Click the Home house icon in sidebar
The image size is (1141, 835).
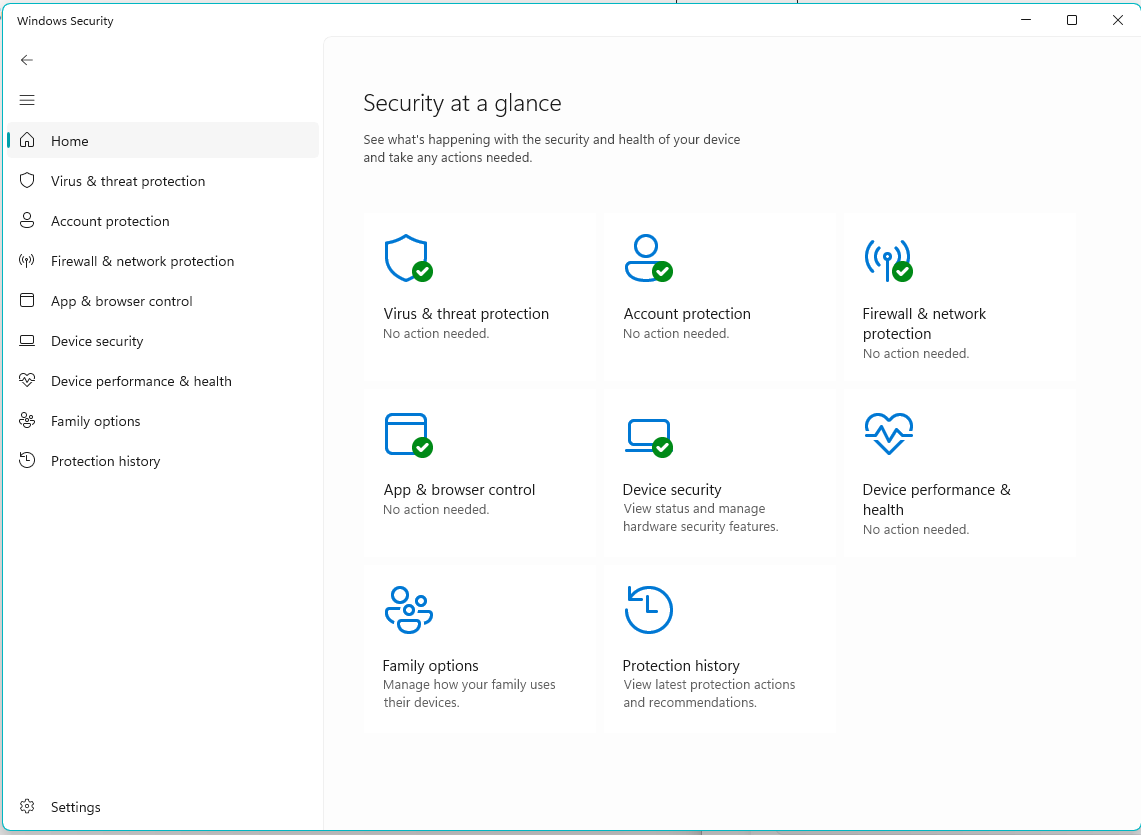point(27,140)
